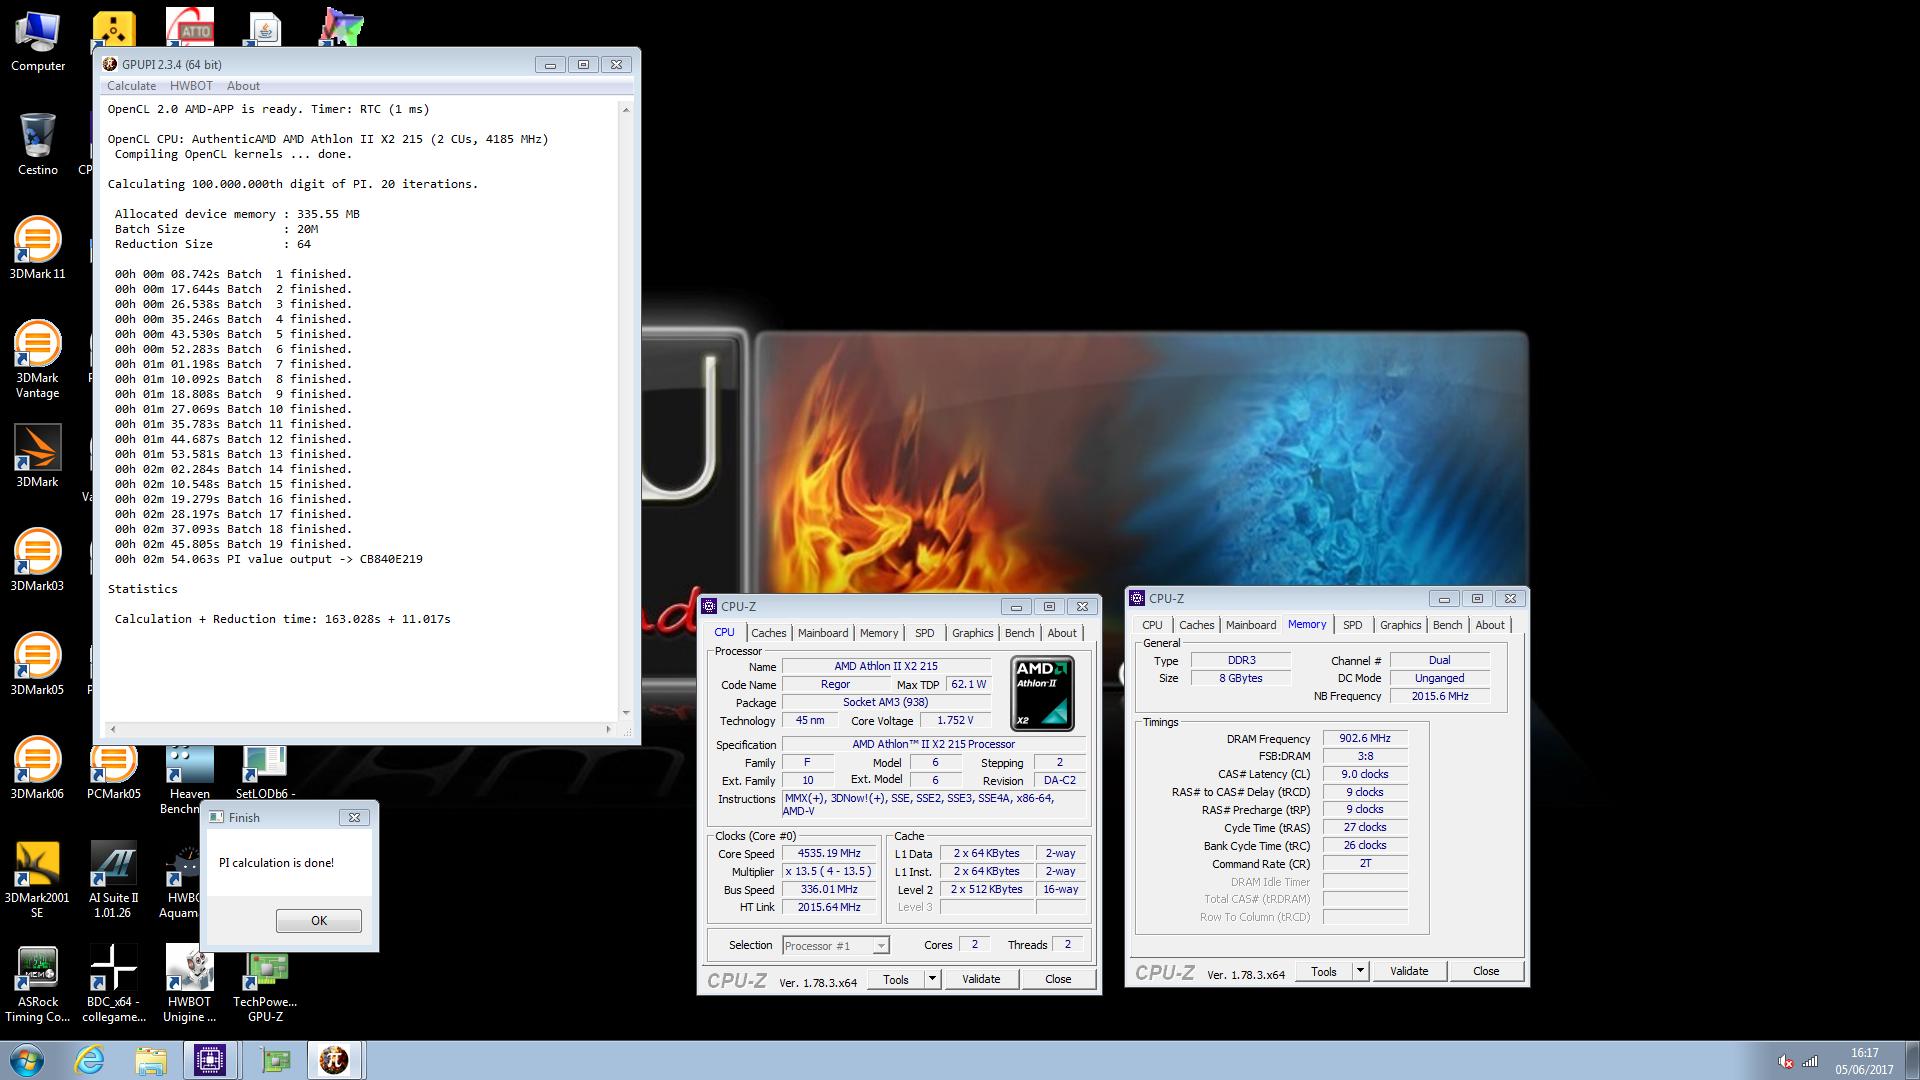Click the taskbar clock showing 16:17
The height and width of the screenshot is (1080, 1920).
1864,1061
